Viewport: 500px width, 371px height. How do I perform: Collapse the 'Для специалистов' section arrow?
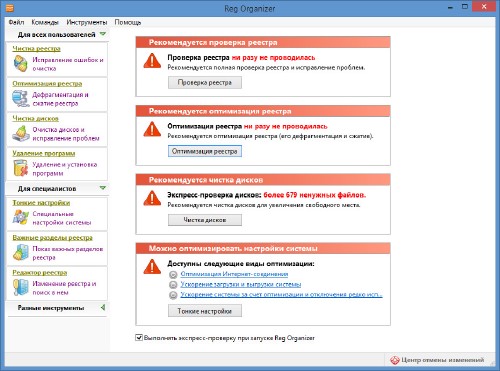pos(103,188)
